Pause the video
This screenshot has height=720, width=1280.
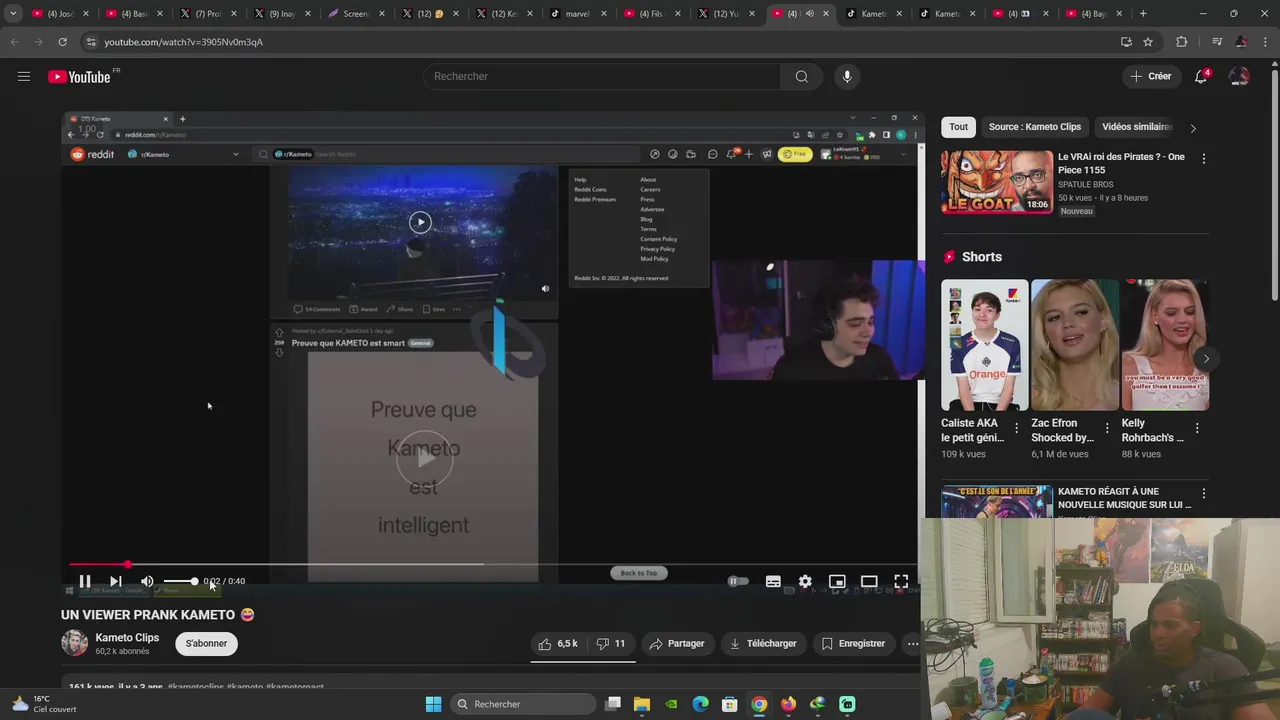[x=85, y=581]
